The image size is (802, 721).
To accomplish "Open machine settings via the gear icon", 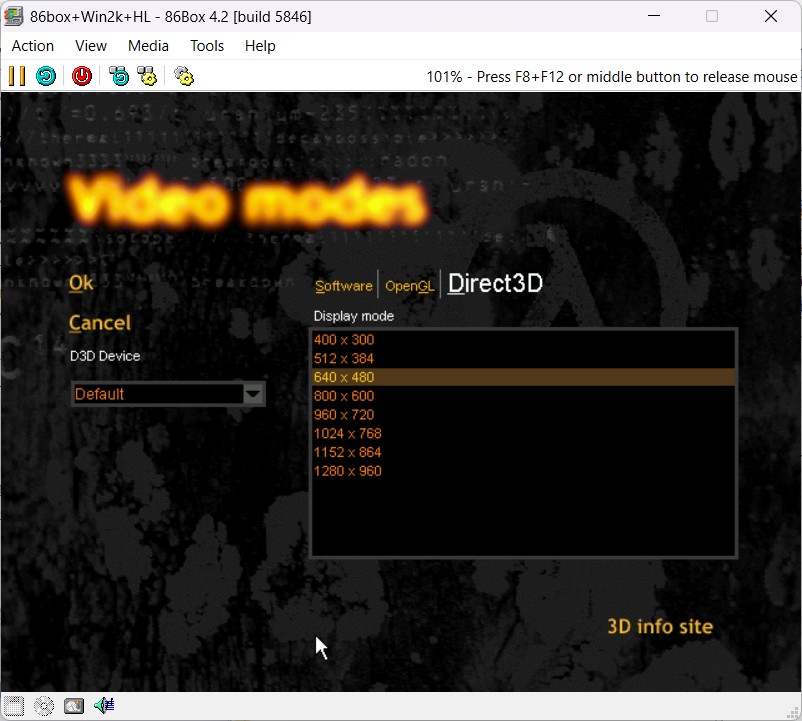I will click(x=184, y=76).
